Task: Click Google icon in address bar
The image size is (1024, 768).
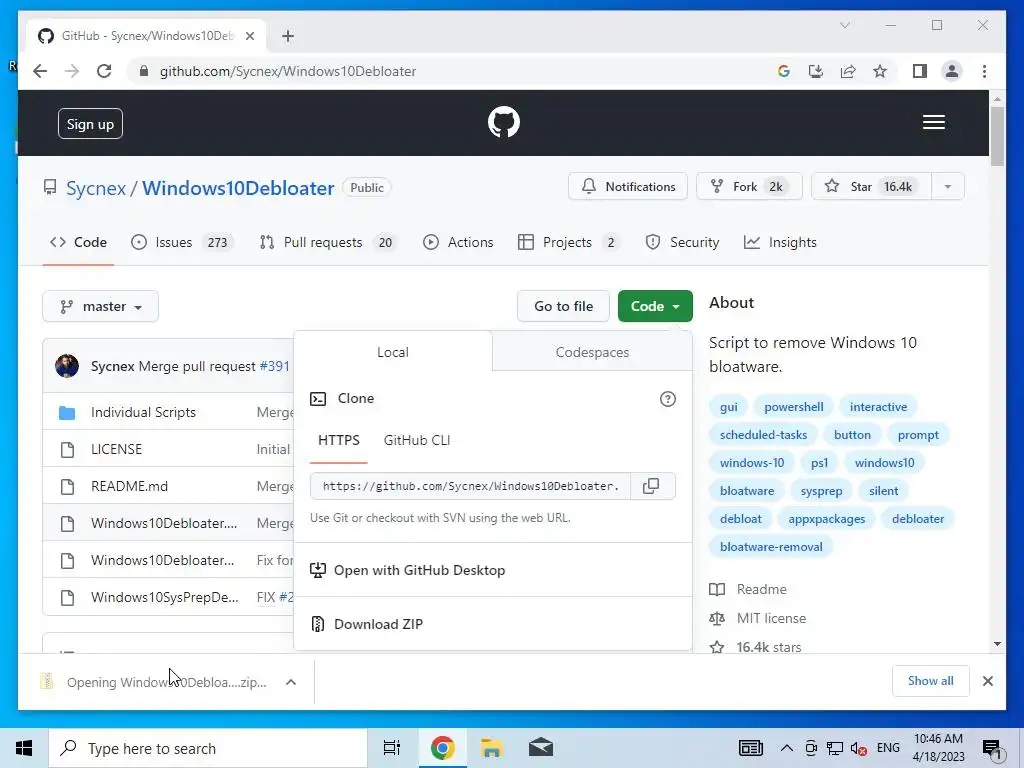Action: click(x=784, y=71)
